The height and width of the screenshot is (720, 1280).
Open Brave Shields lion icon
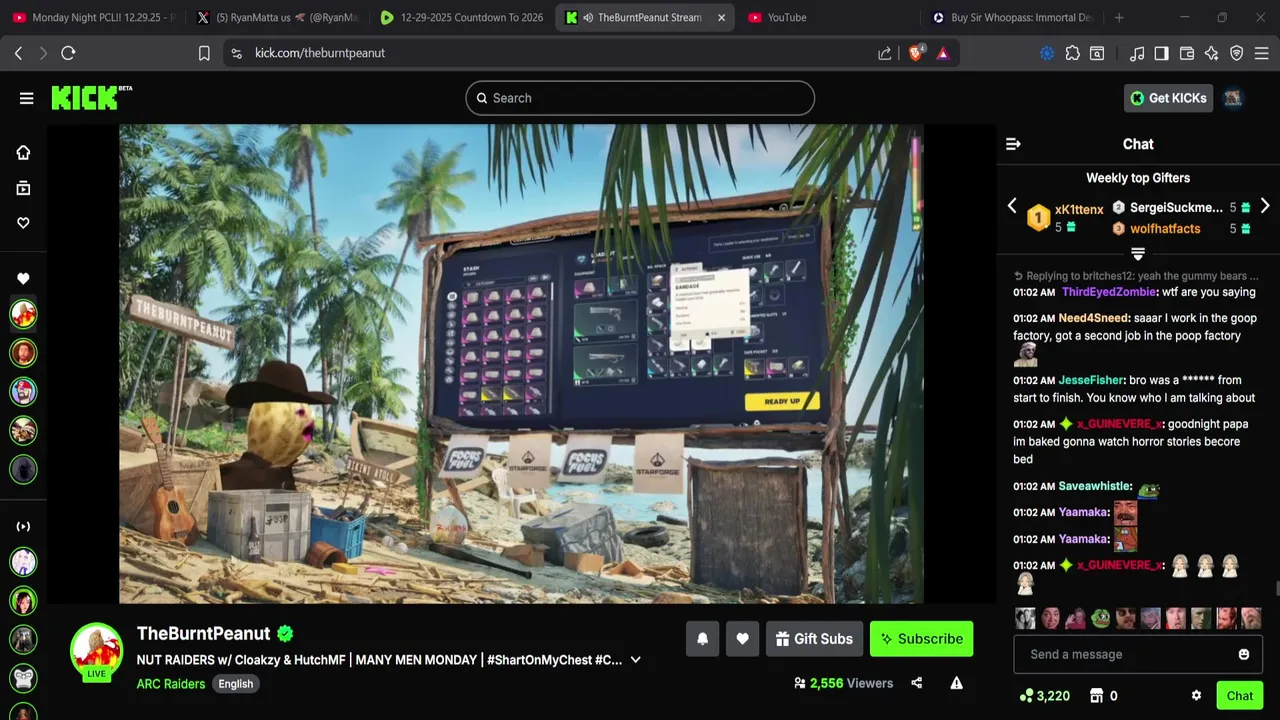tap(915, 53)
